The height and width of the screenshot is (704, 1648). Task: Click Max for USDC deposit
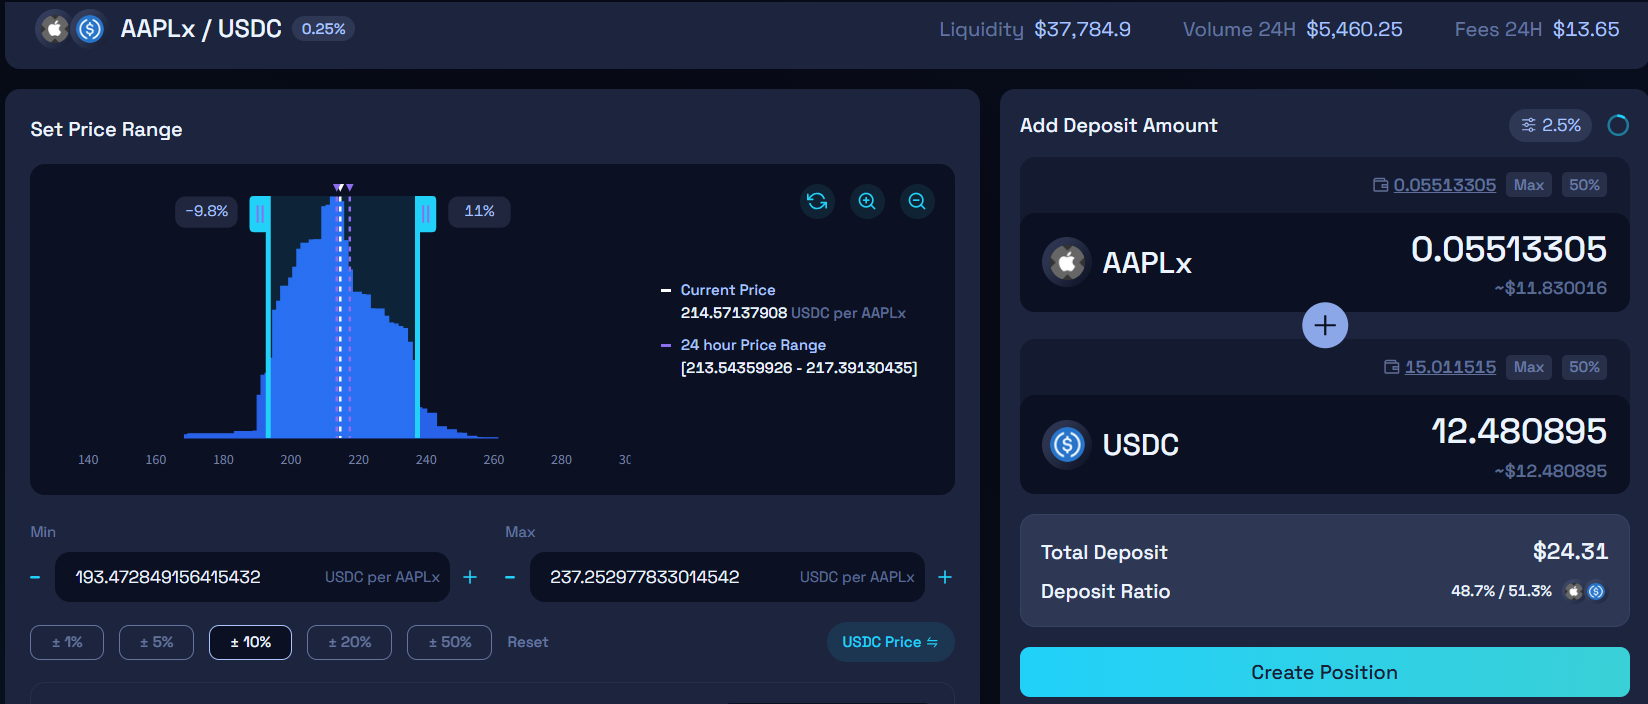[x=1528, y=367]
